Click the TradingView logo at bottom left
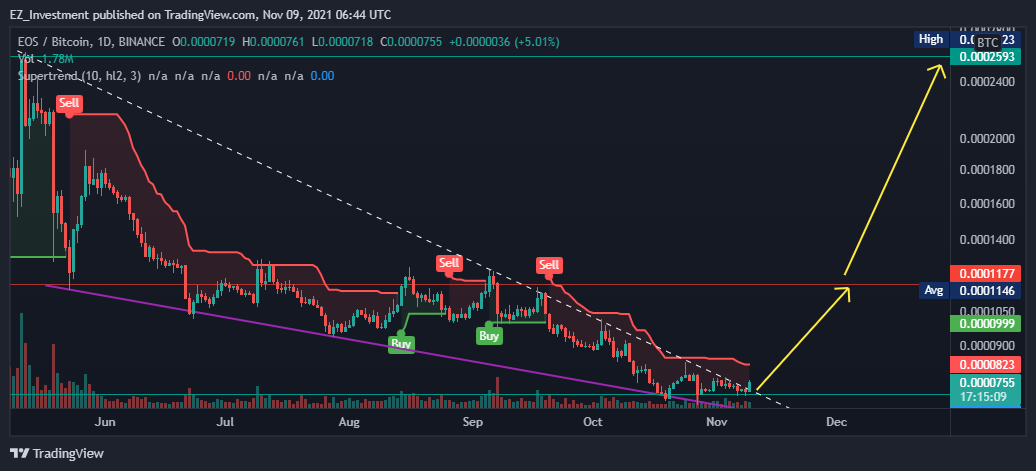Viewport: 1036px width, 471px height. pos(57,454)
